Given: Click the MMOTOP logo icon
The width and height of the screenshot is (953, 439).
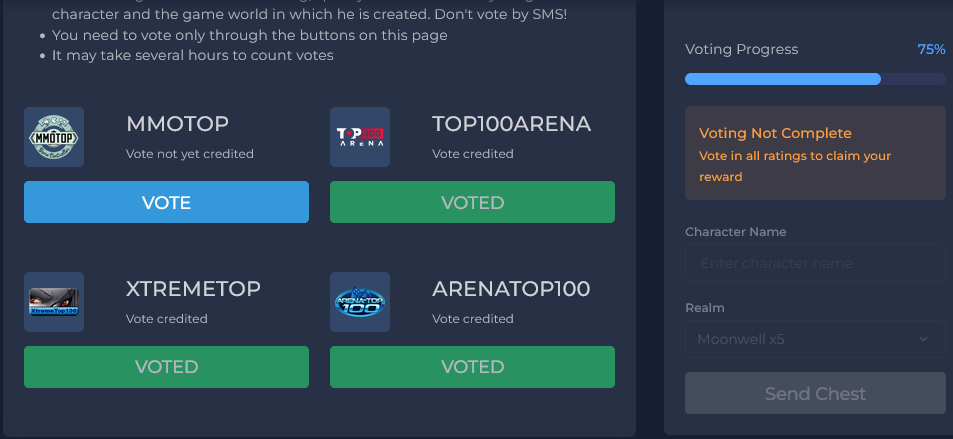Looking at the screenshot, I should [x=54, y=137].
